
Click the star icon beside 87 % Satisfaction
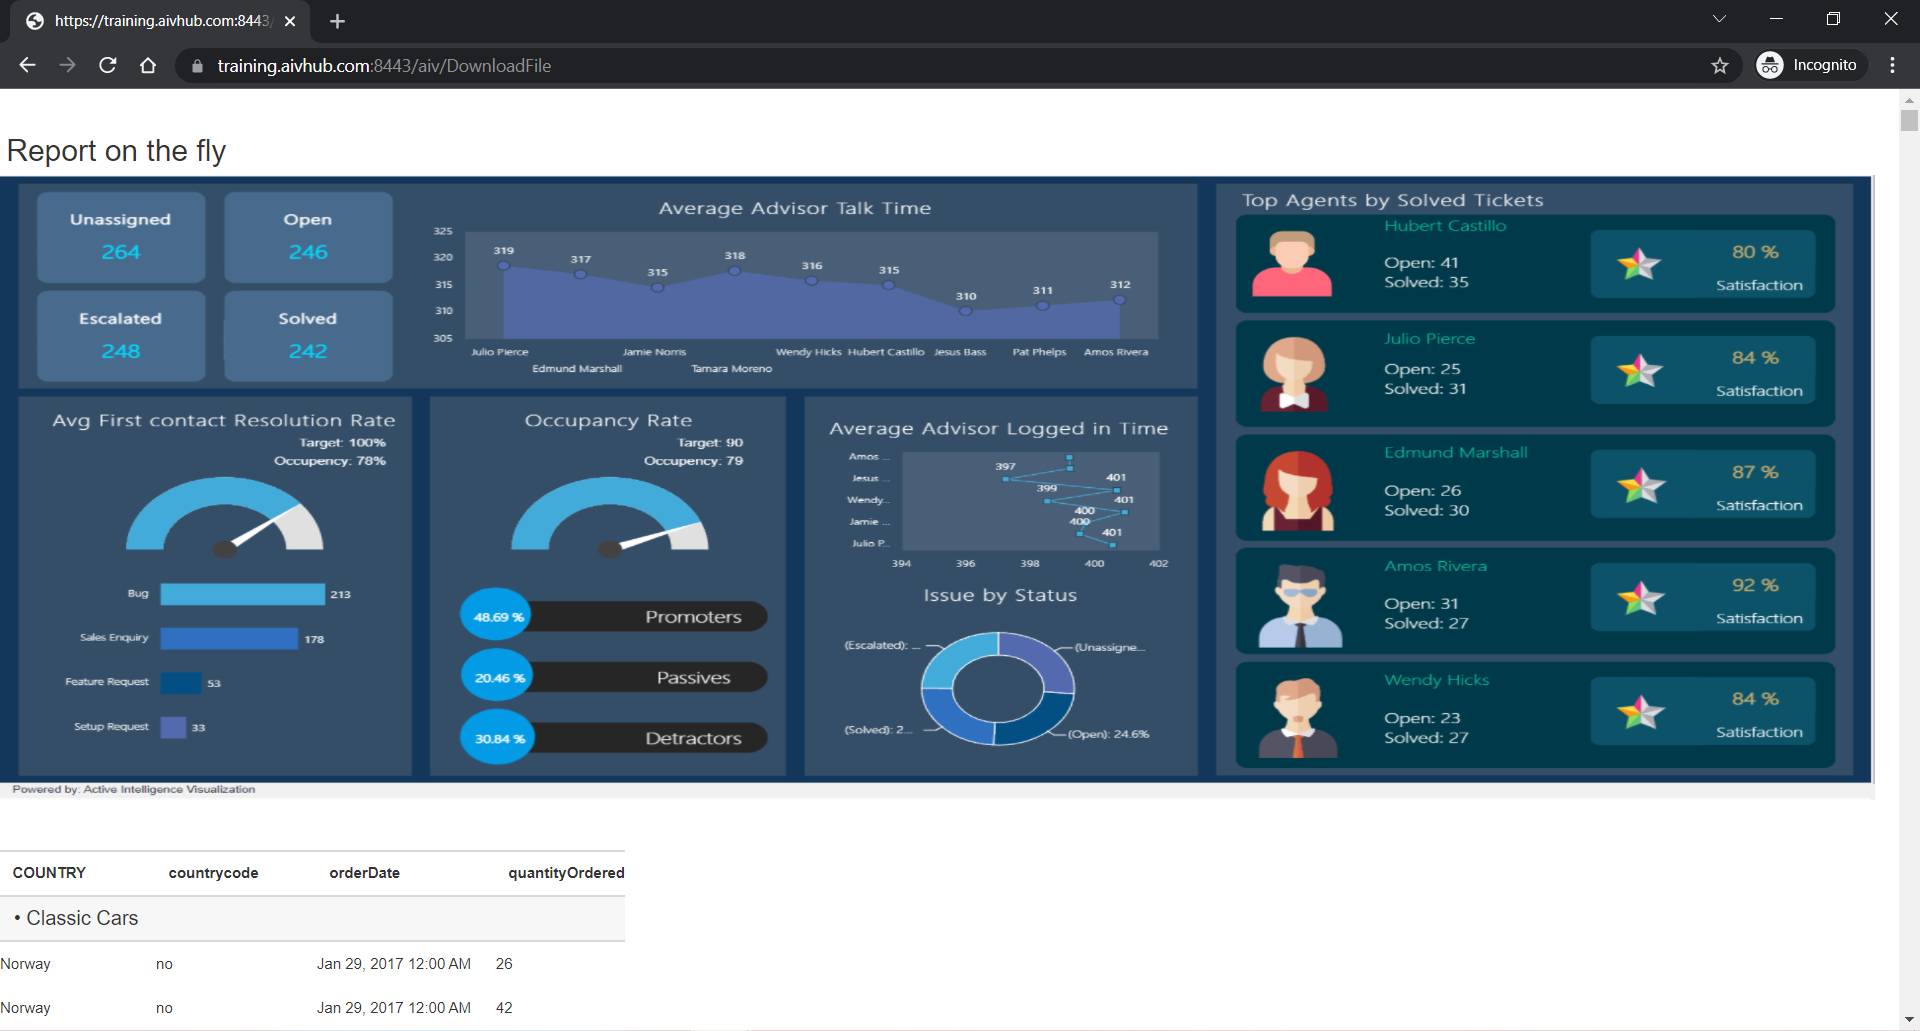pos(1641,486)
